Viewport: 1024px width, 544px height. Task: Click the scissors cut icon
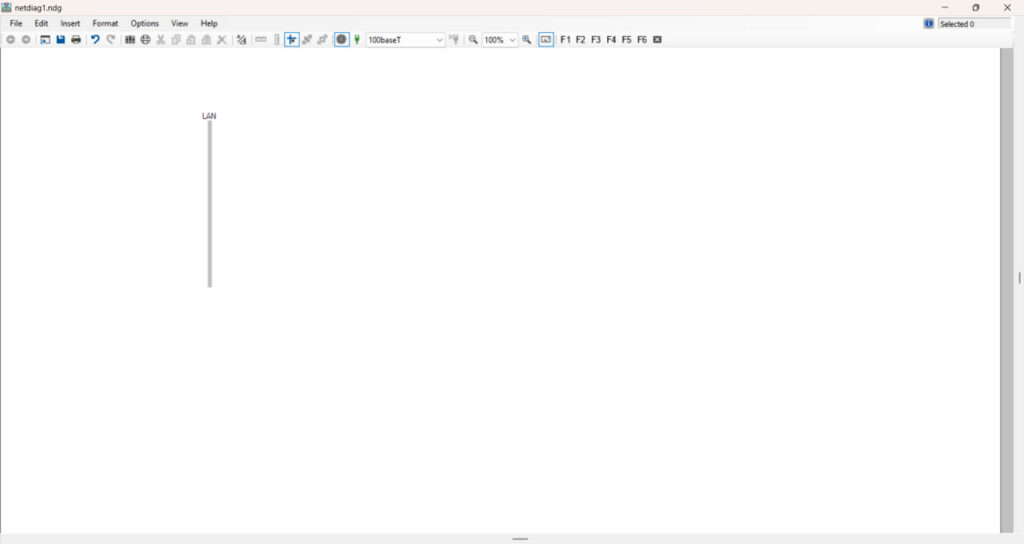point(161,40)
